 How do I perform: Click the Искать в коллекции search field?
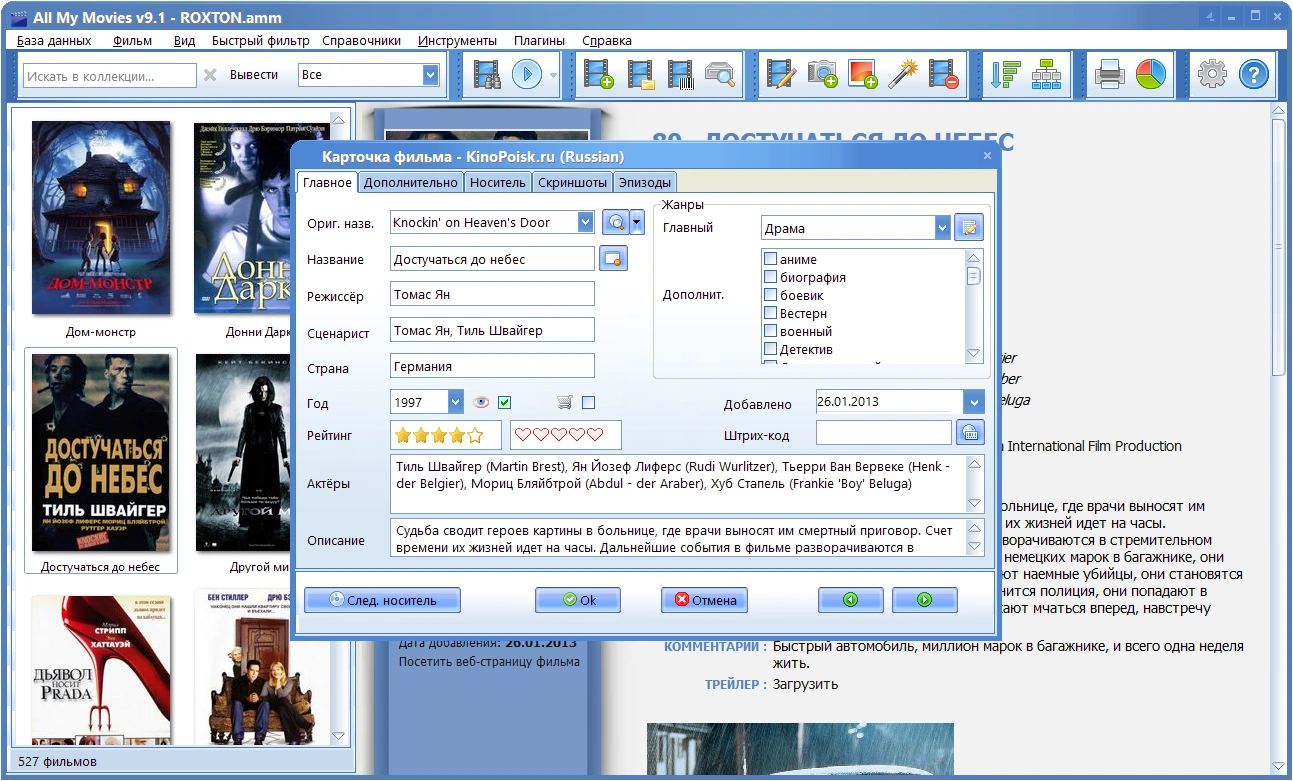coord(110,75)
